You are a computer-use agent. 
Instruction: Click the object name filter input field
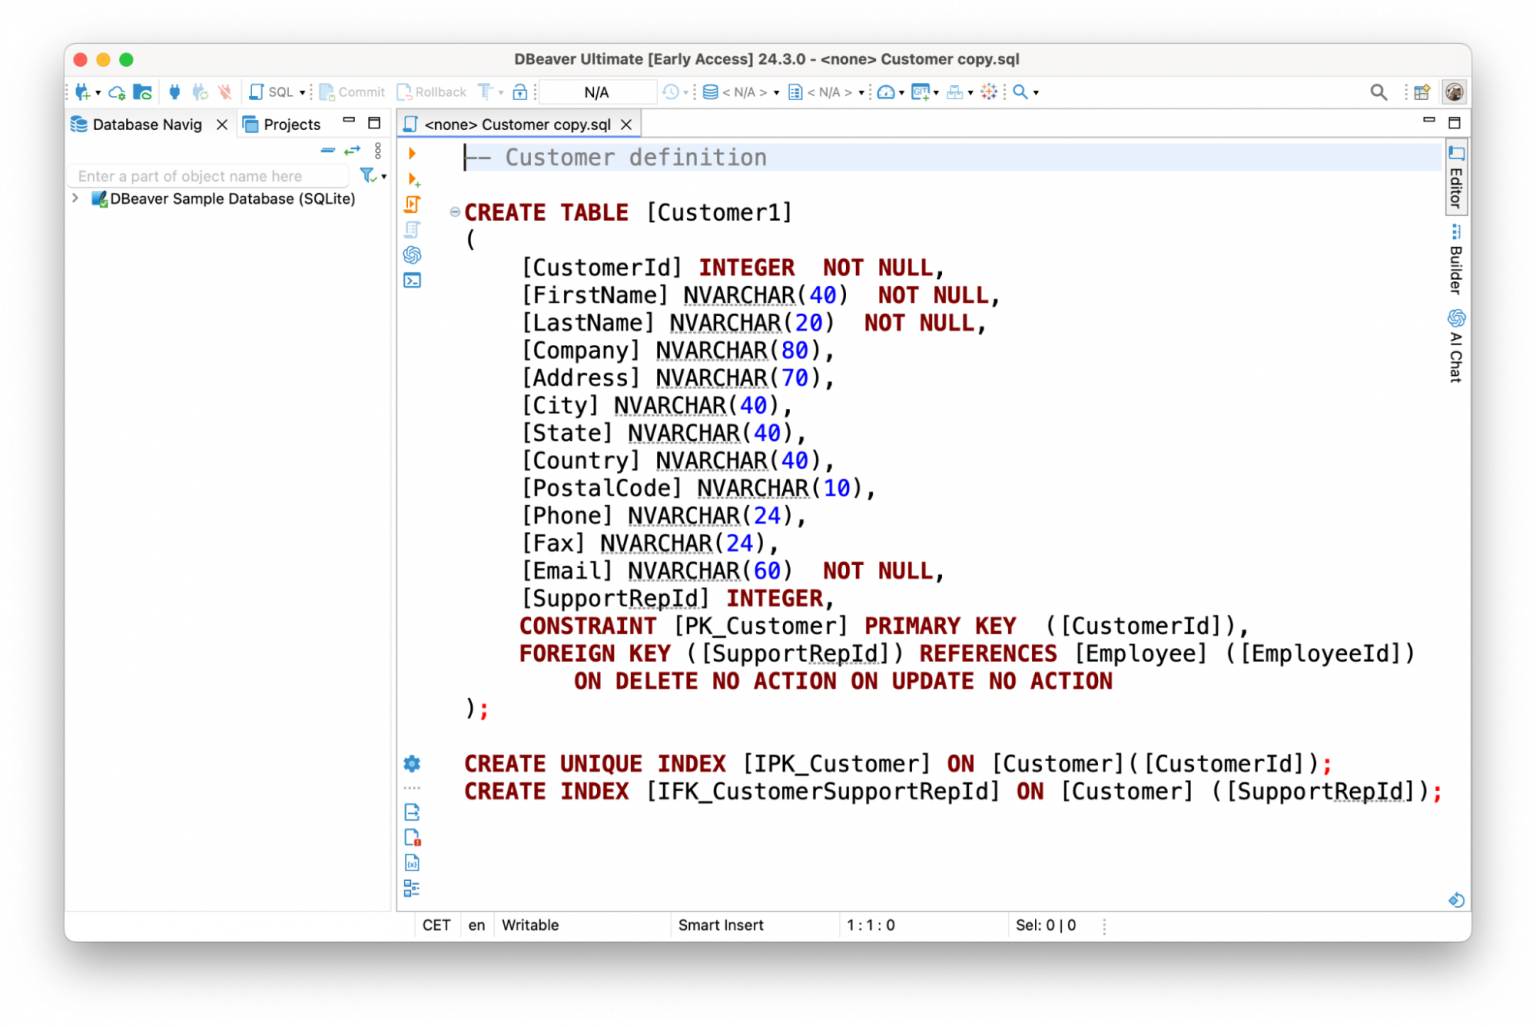[205, 175]
